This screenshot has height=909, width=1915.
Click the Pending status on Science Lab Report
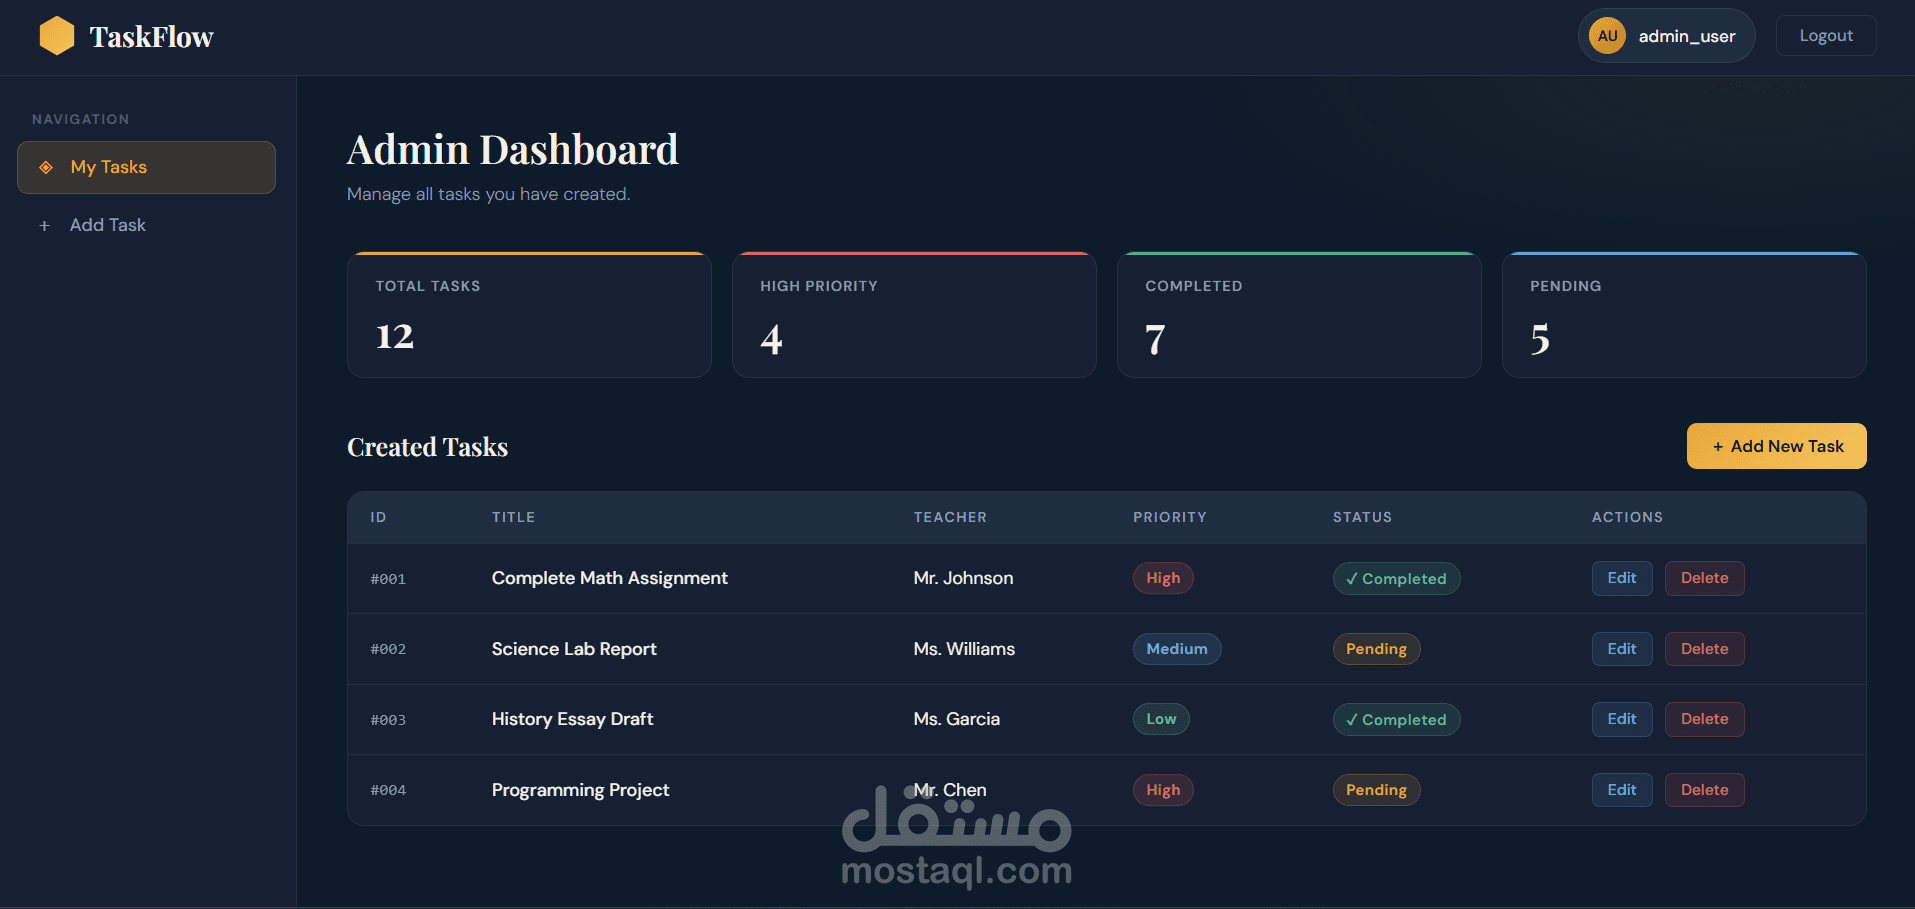click(x=1376, y=649)
